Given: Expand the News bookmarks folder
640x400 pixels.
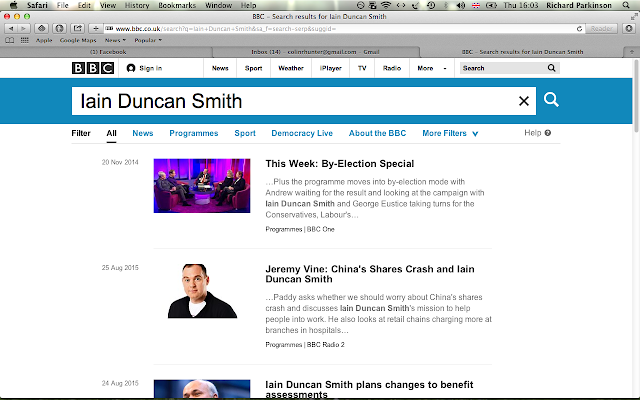Looking at the screenshot, I should click(x=115, y=40).
